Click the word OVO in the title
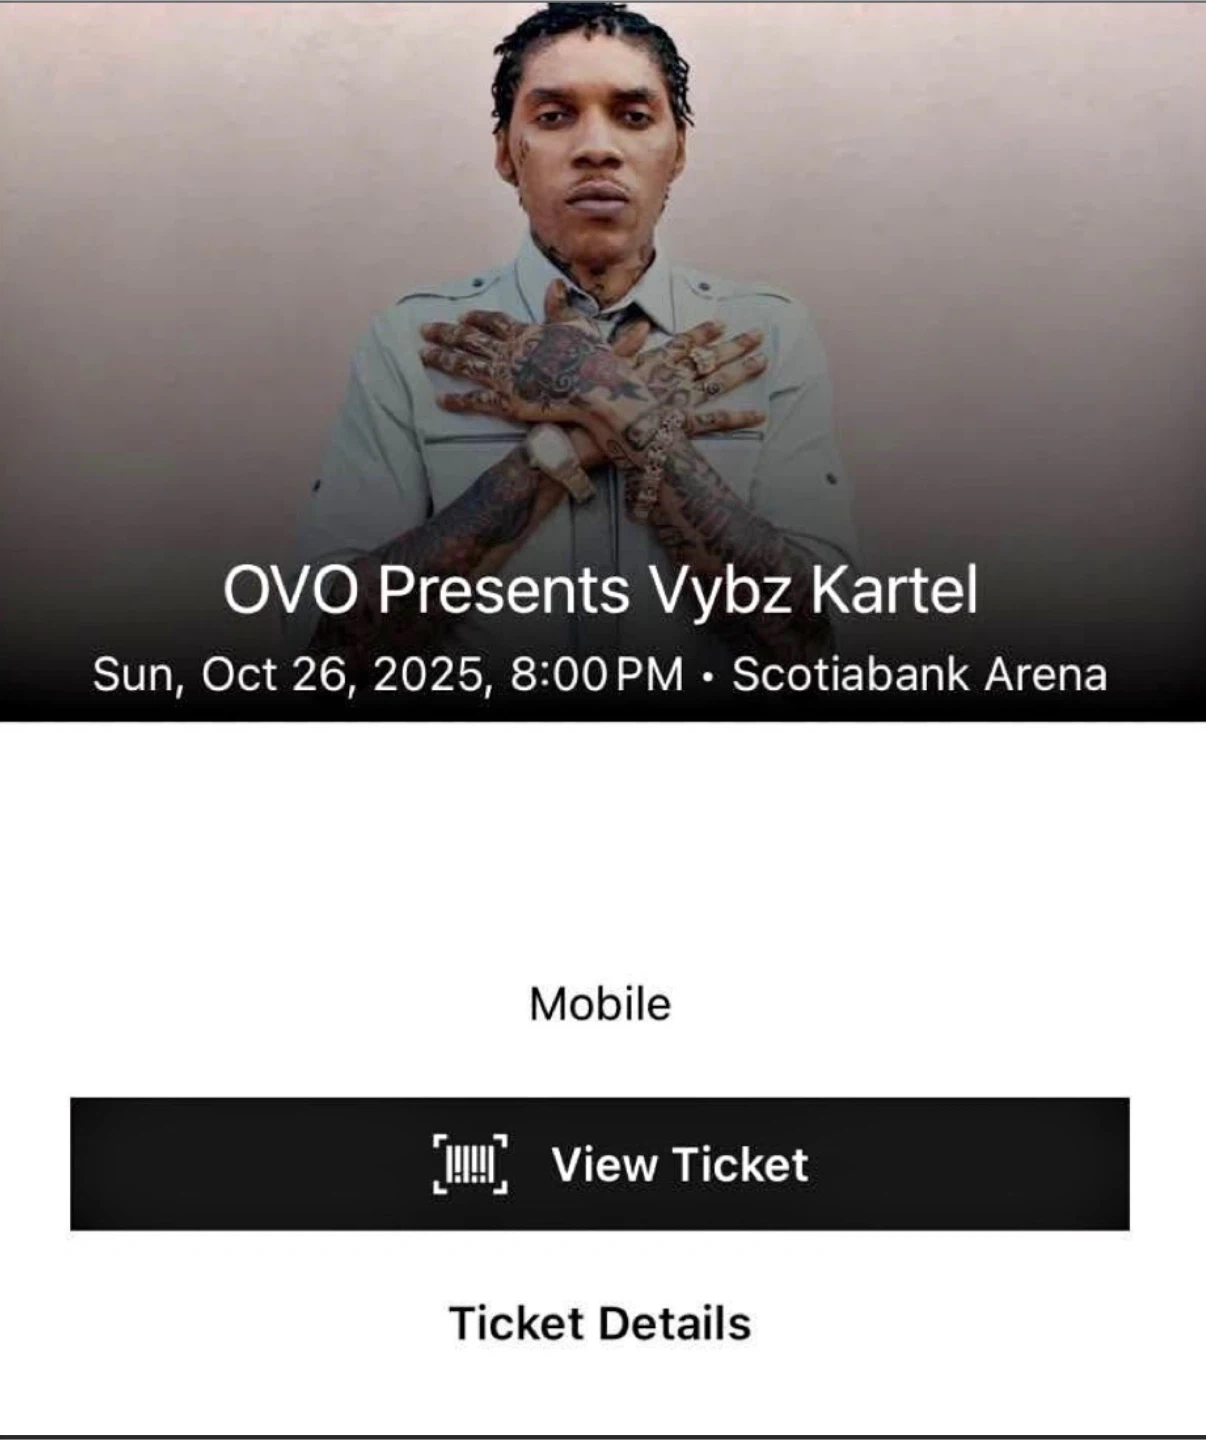1206x1440 pixels. point(290,590)
